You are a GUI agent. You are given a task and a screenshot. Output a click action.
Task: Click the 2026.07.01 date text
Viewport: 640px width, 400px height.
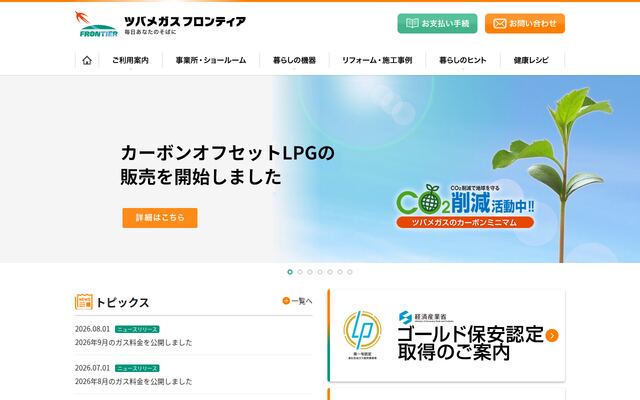click(92, 368)
